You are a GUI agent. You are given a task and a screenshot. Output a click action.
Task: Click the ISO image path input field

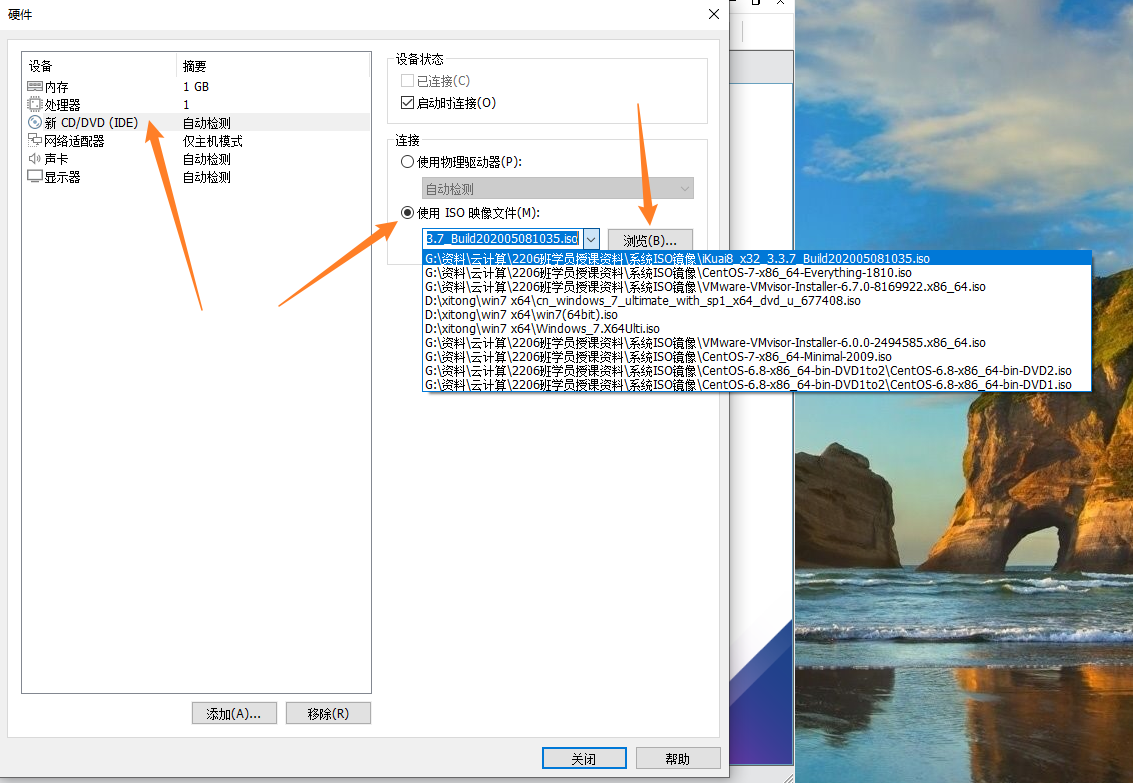[x=502, y=240]
